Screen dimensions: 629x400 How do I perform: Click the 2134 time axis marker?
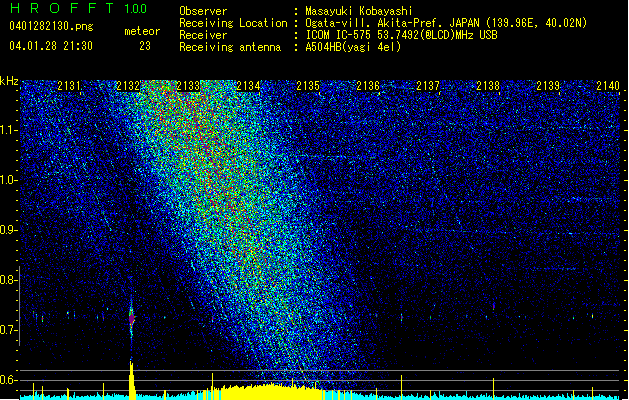pyautogui.click(x=248, y=85)
